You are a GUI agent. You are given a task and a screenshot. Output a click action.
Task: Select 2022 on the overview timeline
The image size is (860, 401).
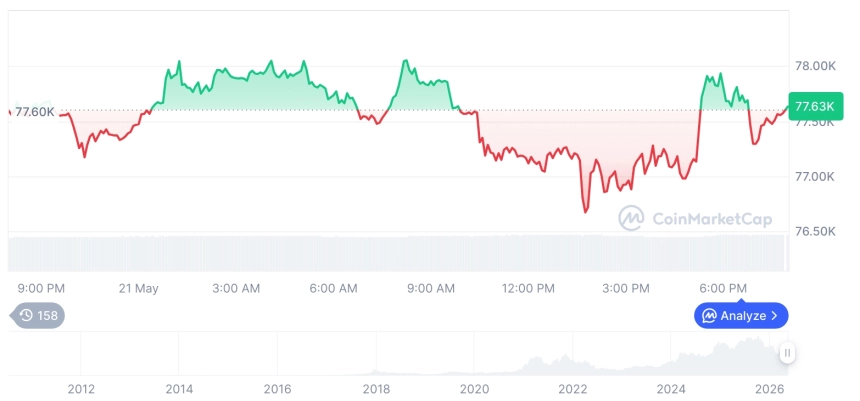point(573,389)
